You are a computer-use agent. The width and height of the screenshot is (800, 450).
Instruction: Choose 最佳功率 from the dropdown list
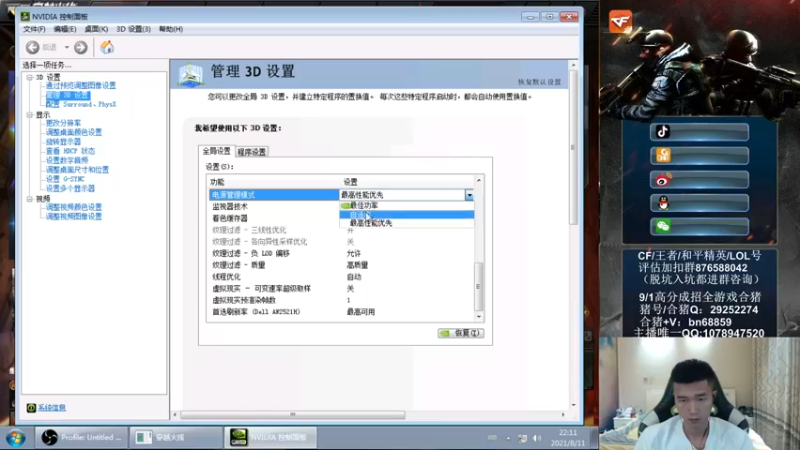[x=407, y=205]
